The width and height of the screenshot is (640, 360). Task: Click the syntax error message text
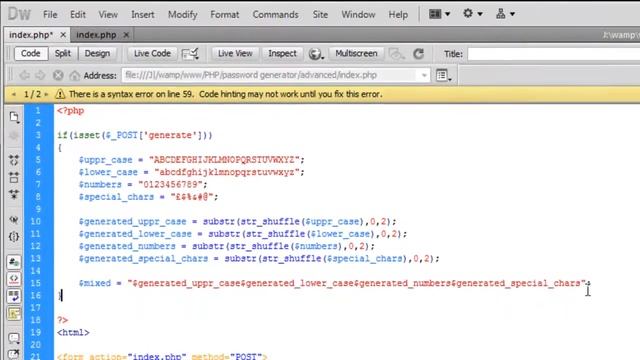click(226, 94)
